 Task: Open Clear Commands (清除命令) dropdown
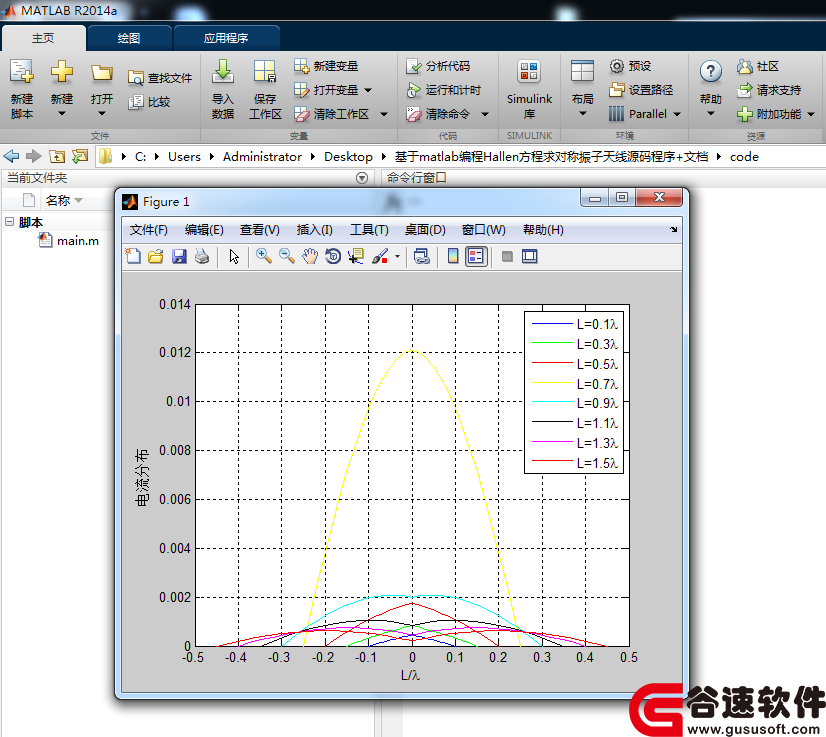tap(485, 114)
